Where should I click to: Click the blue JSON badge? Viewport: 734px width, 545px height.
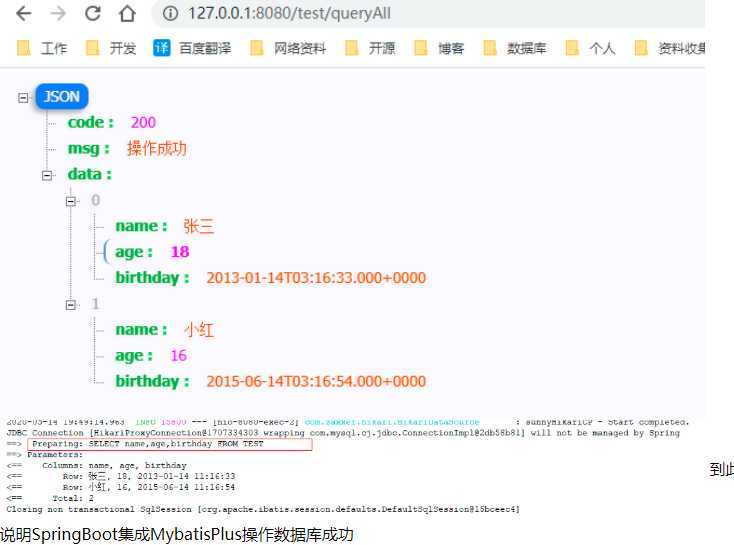tap(62, 97)
